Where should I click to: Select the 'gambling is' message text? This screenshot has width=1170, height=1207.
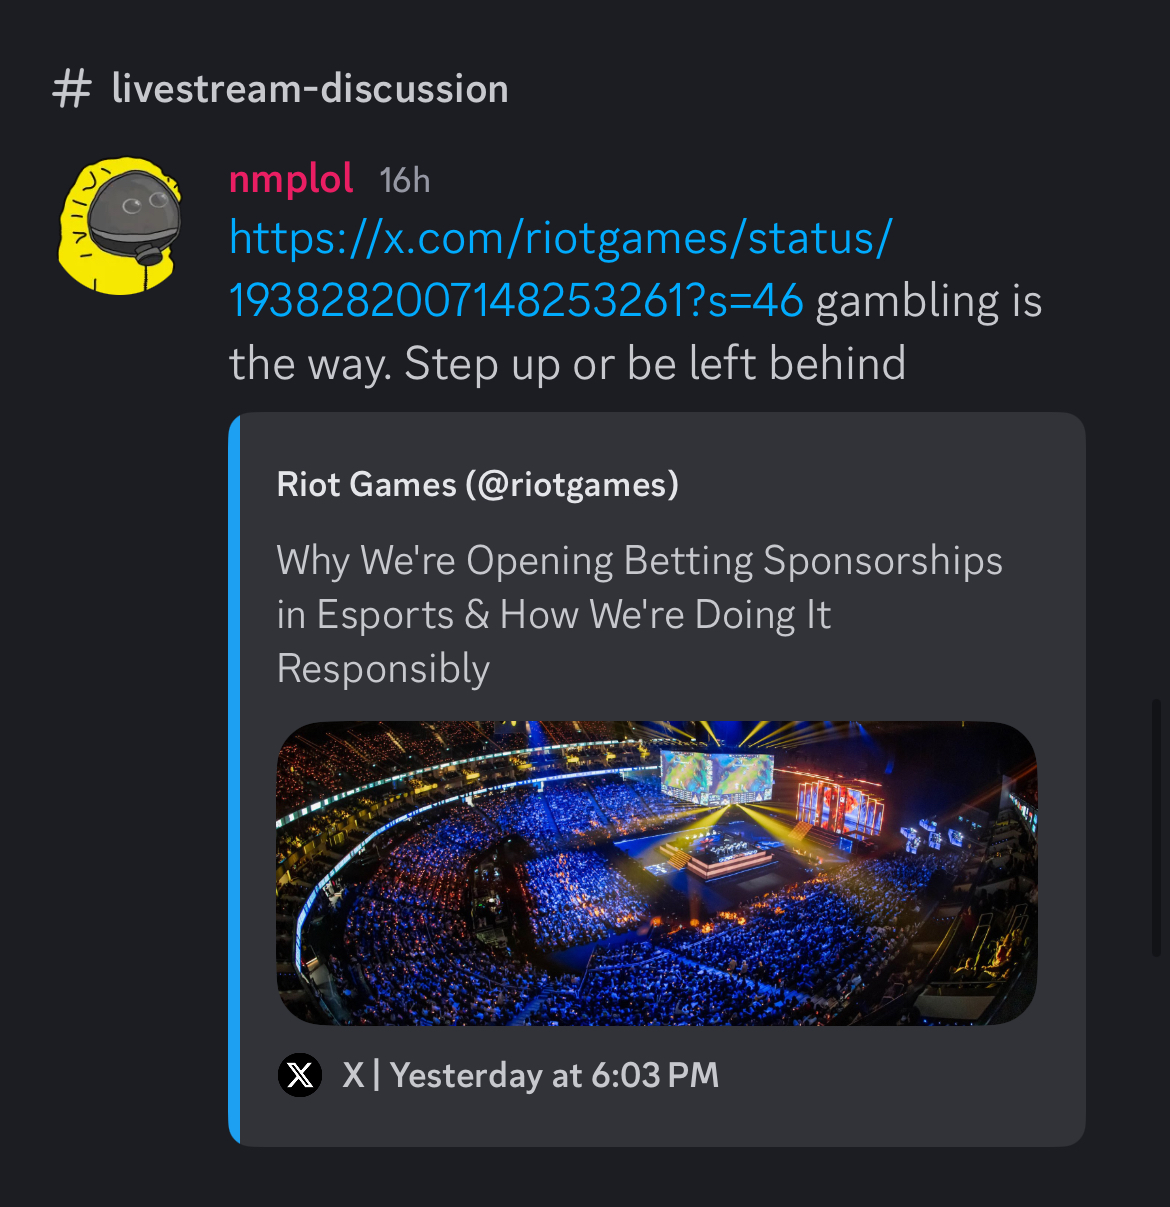[x=929, y=301]
